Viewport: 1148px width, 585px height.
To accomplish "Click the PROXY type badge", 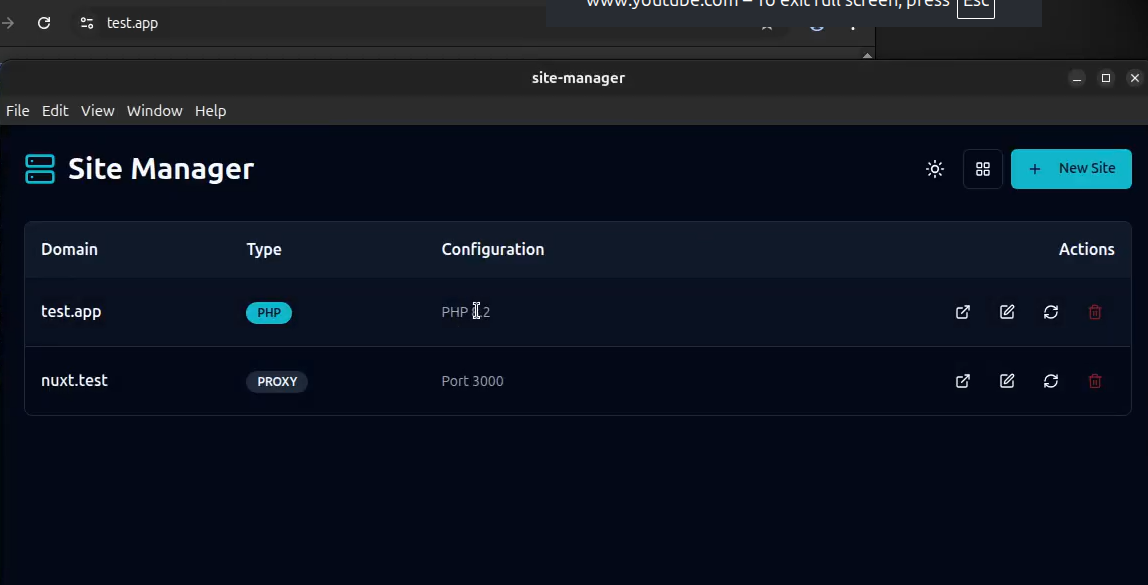I will point(277,382).
